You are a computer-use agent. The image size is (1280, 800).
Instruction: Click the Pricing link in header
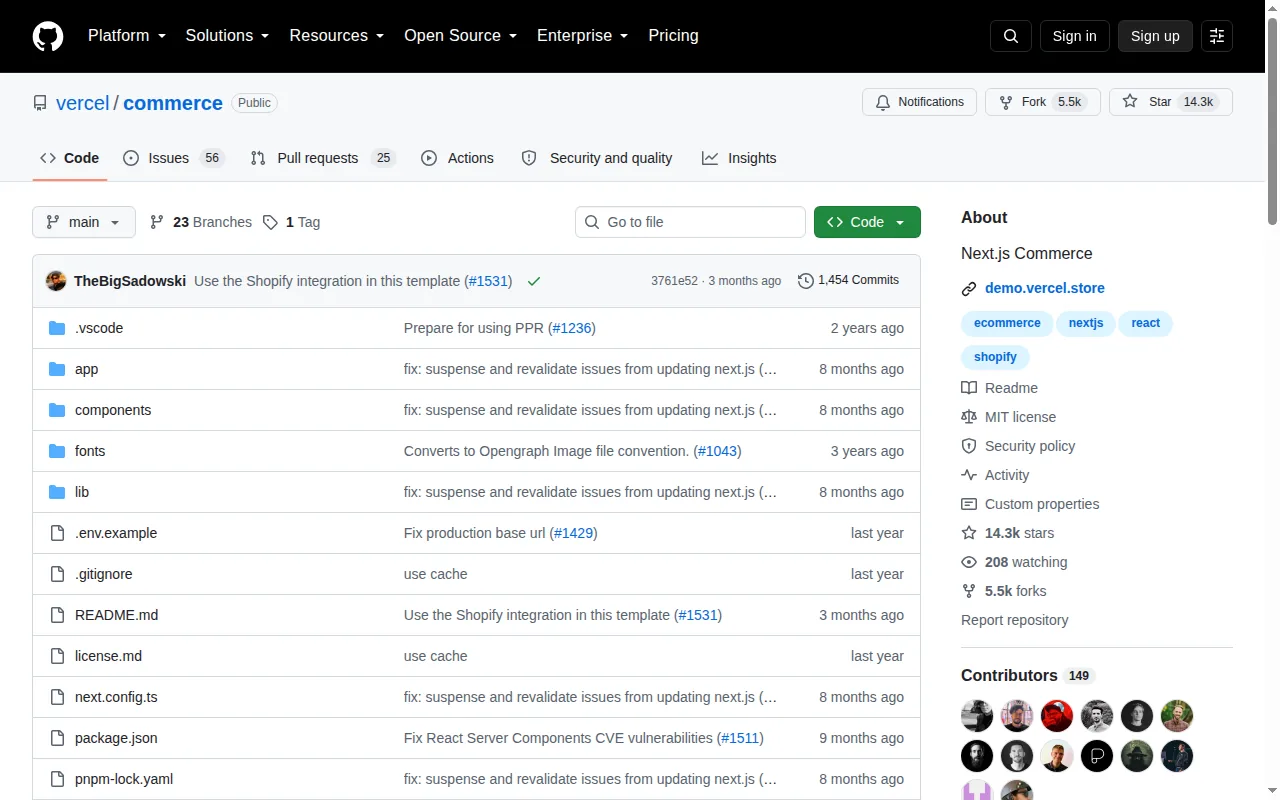coord(673,36)
